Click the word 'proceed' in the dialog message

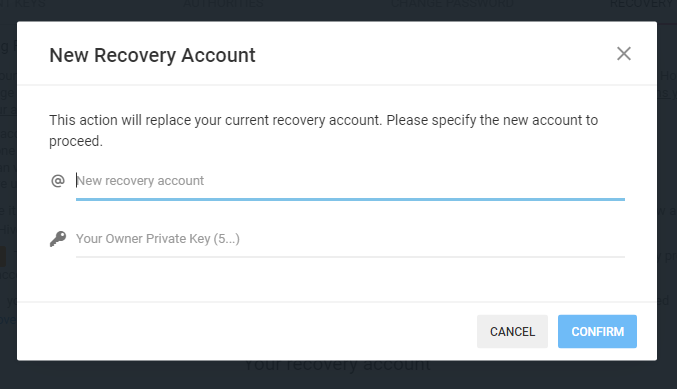[x=76, y=141]
